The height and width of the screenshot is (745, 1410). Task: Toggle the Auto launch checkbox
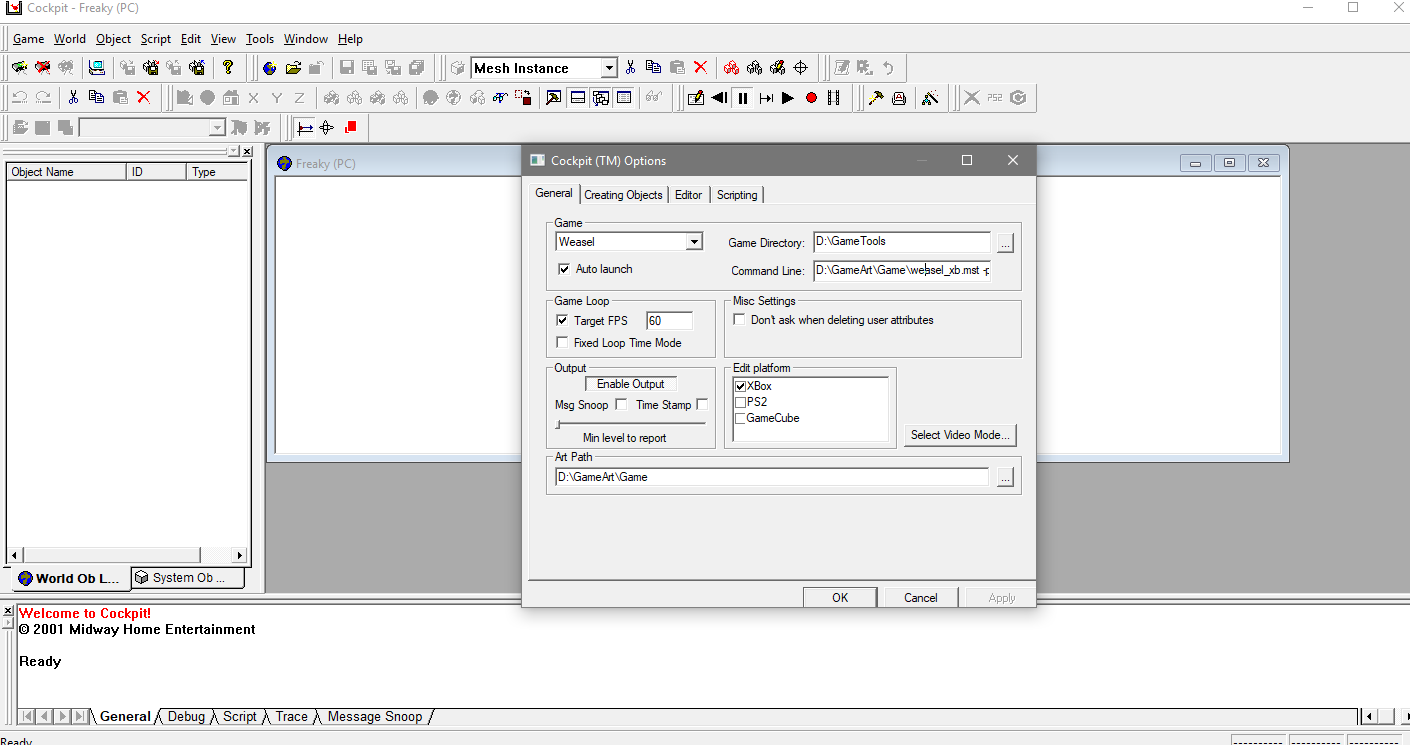tap(564, 269)
